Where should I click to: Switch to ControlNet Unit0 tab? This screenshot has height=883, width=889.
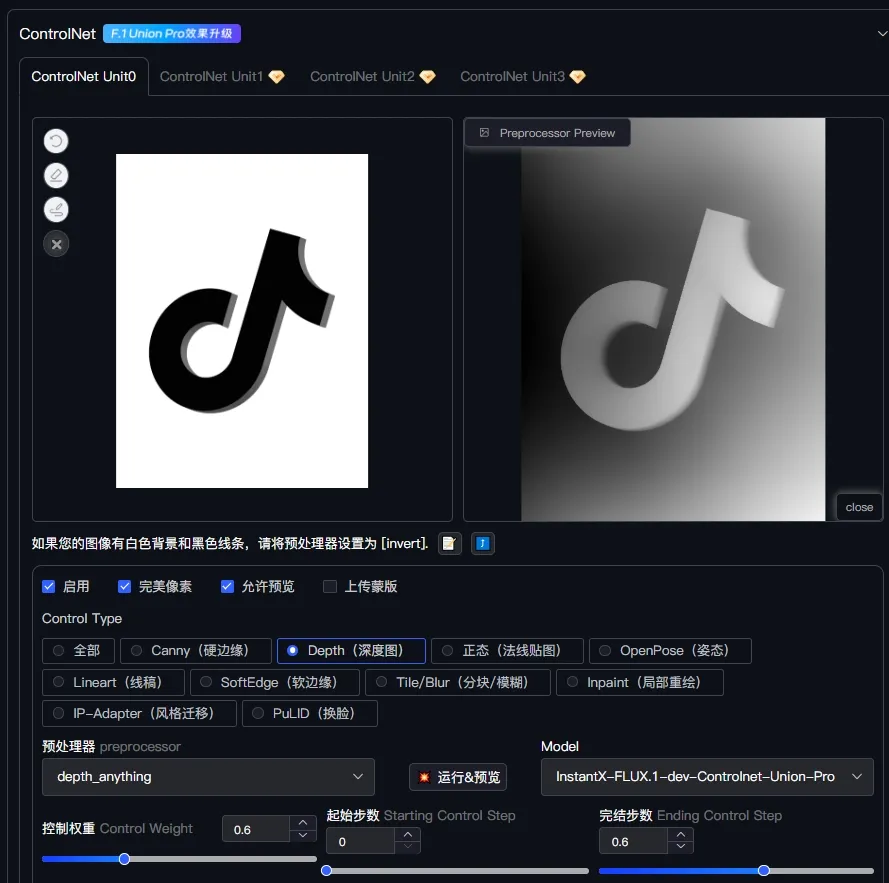point(84,77)
